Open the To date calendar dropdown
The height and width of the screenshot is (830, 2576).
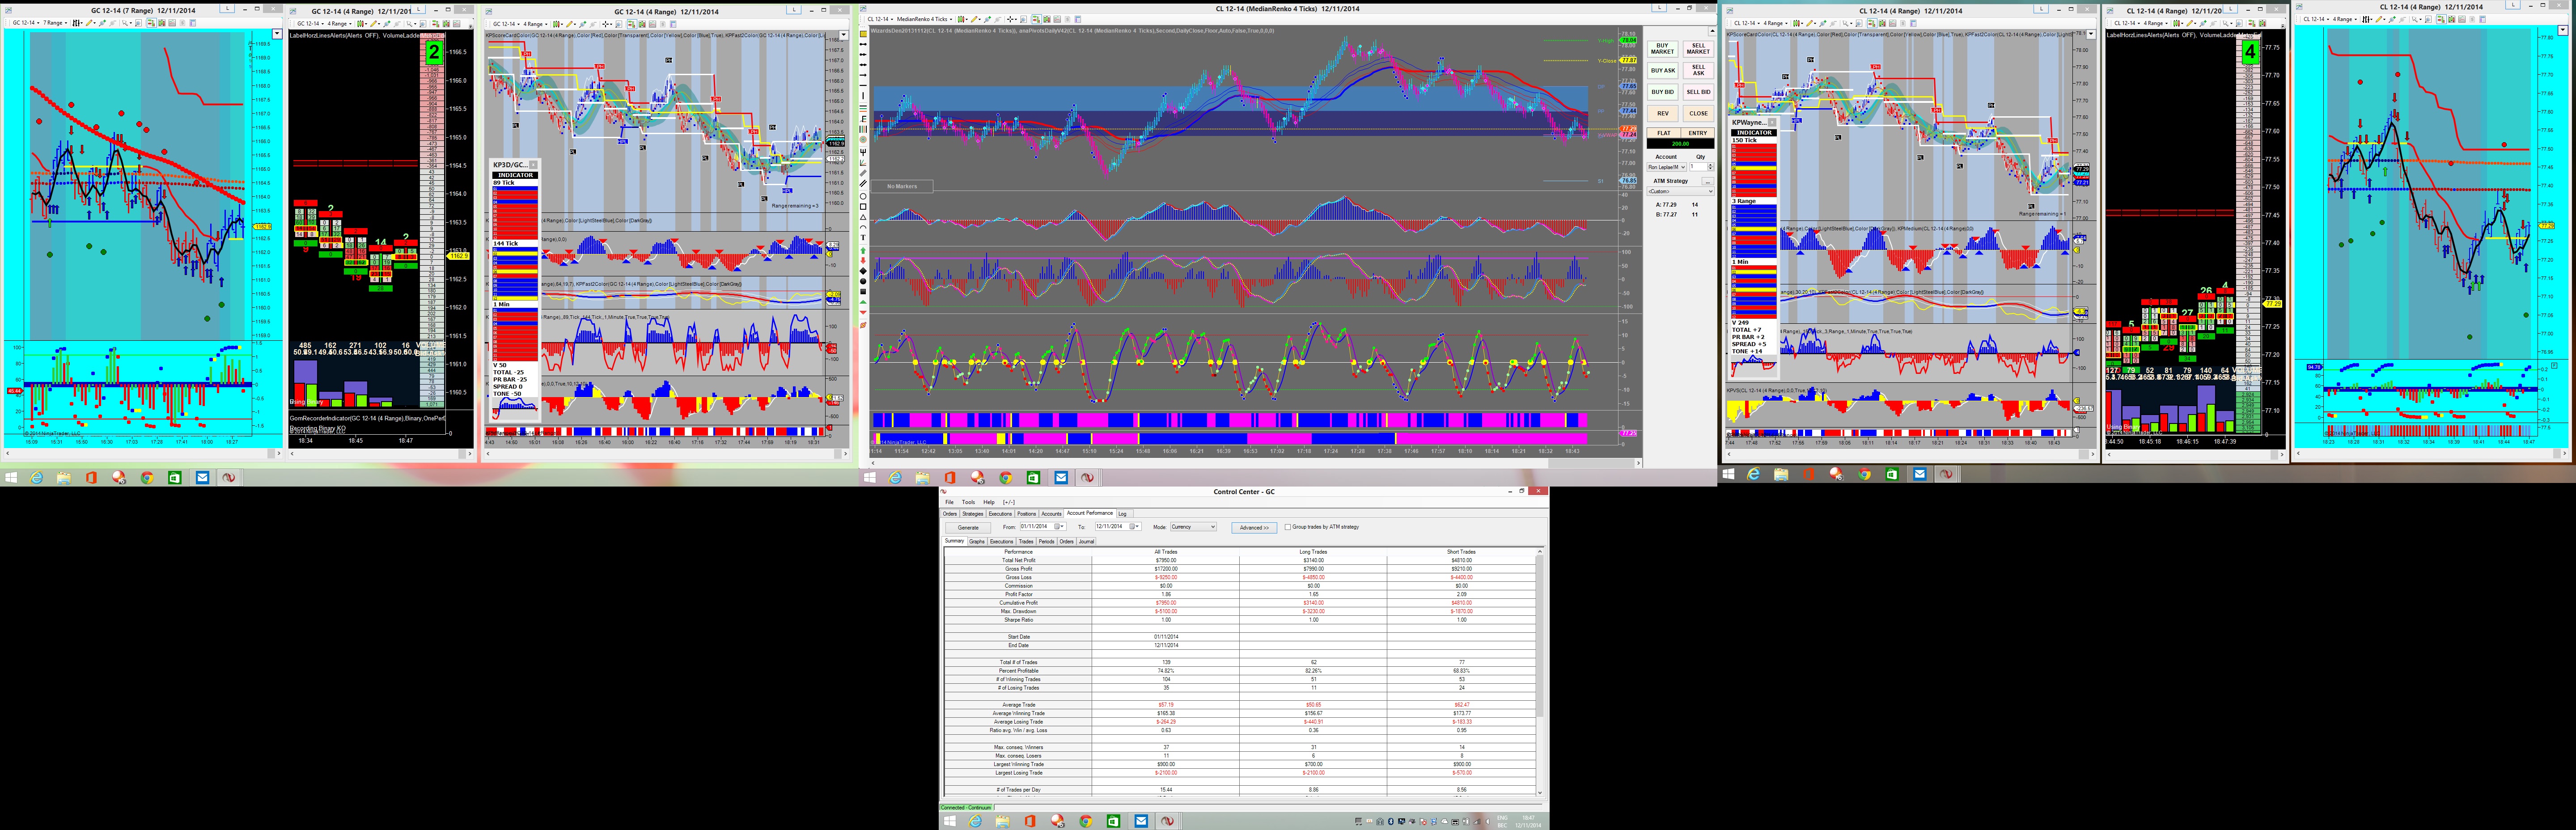(x=1135, y=527)
